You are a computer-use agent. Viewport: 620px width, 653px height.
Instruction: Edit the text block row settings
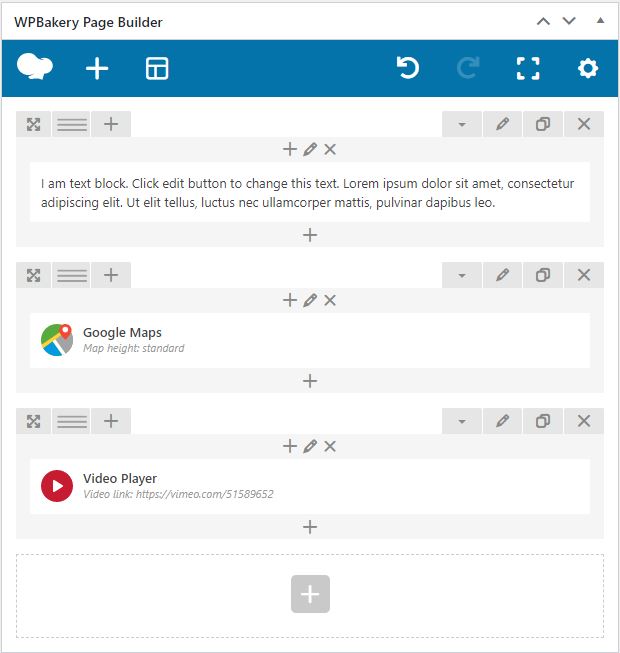coord(503,124)
